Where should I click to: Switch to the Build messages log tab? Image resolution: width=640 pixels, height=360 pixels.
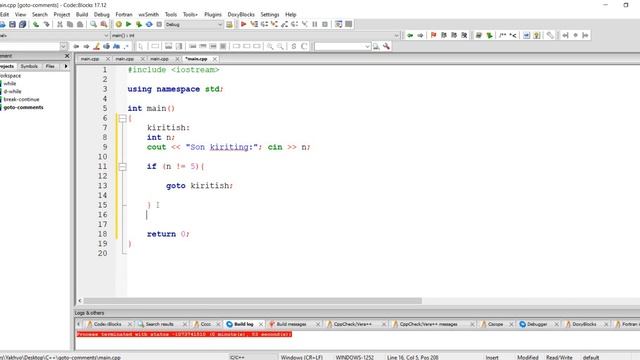291,324
